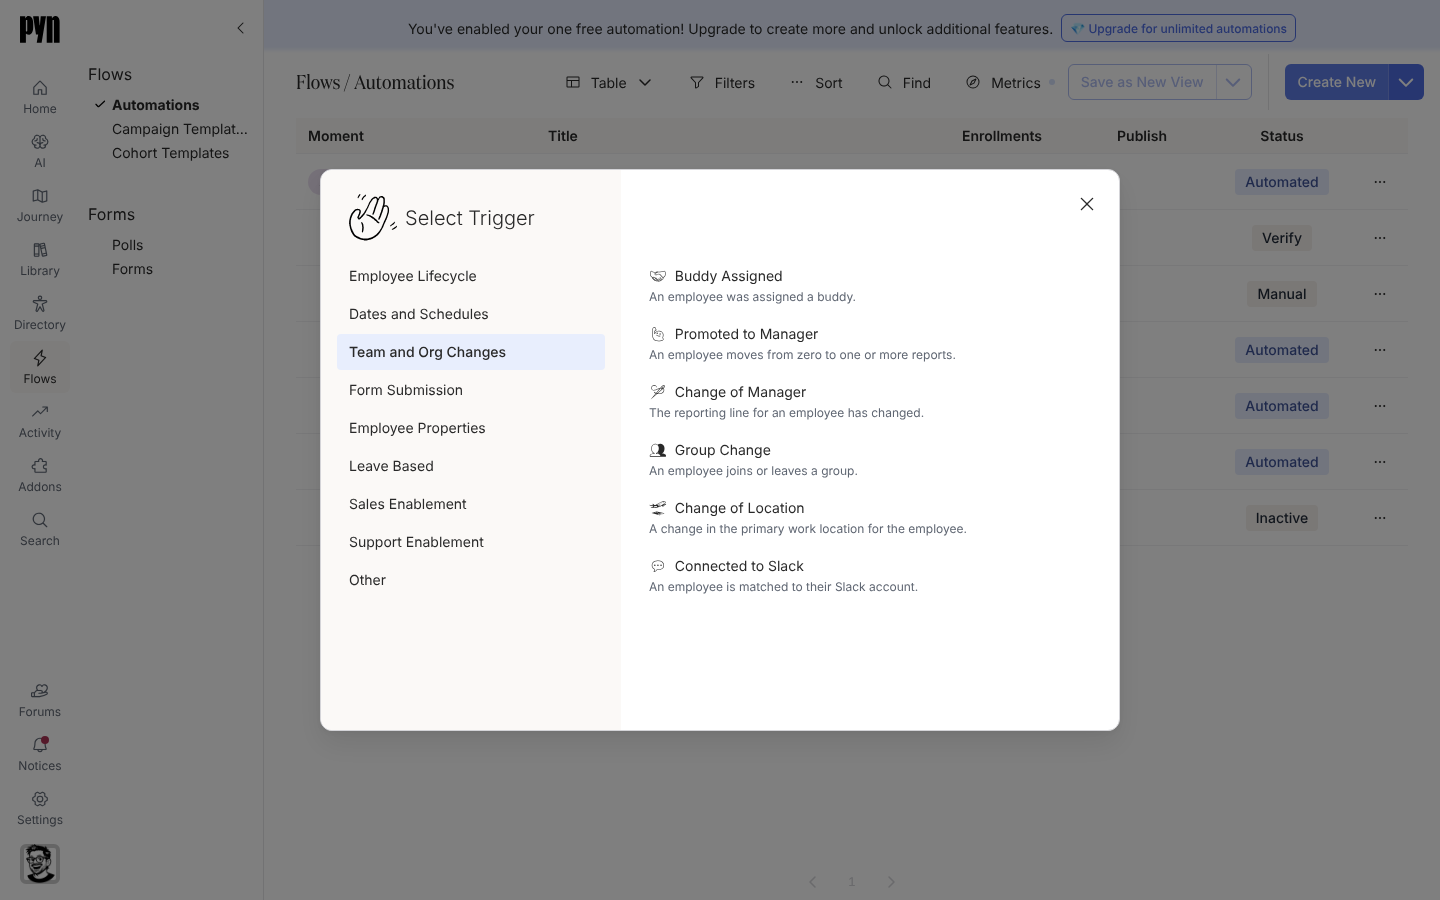Viewport: 1440px width, 900px height.
Task: Select Form Submission category
Action: (471, 390)
